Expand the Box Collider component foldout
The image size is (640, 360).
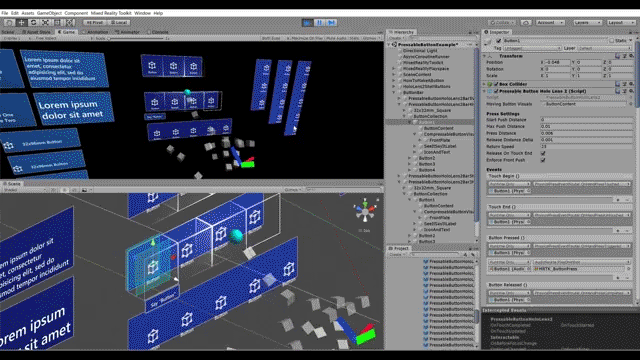coord(484,84)
